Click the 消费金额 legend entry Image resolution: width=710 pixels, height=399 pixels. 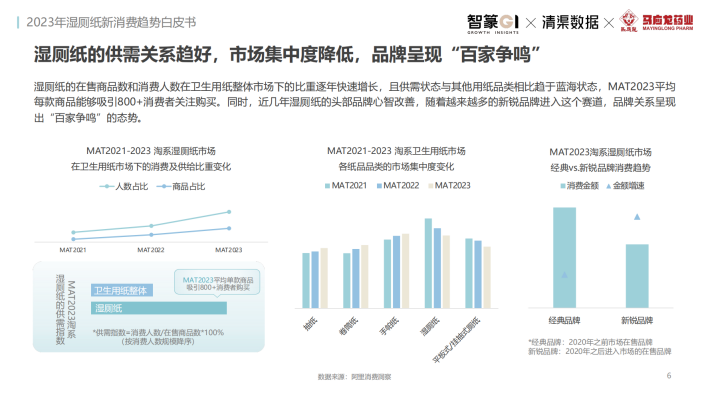pos(580,186)
